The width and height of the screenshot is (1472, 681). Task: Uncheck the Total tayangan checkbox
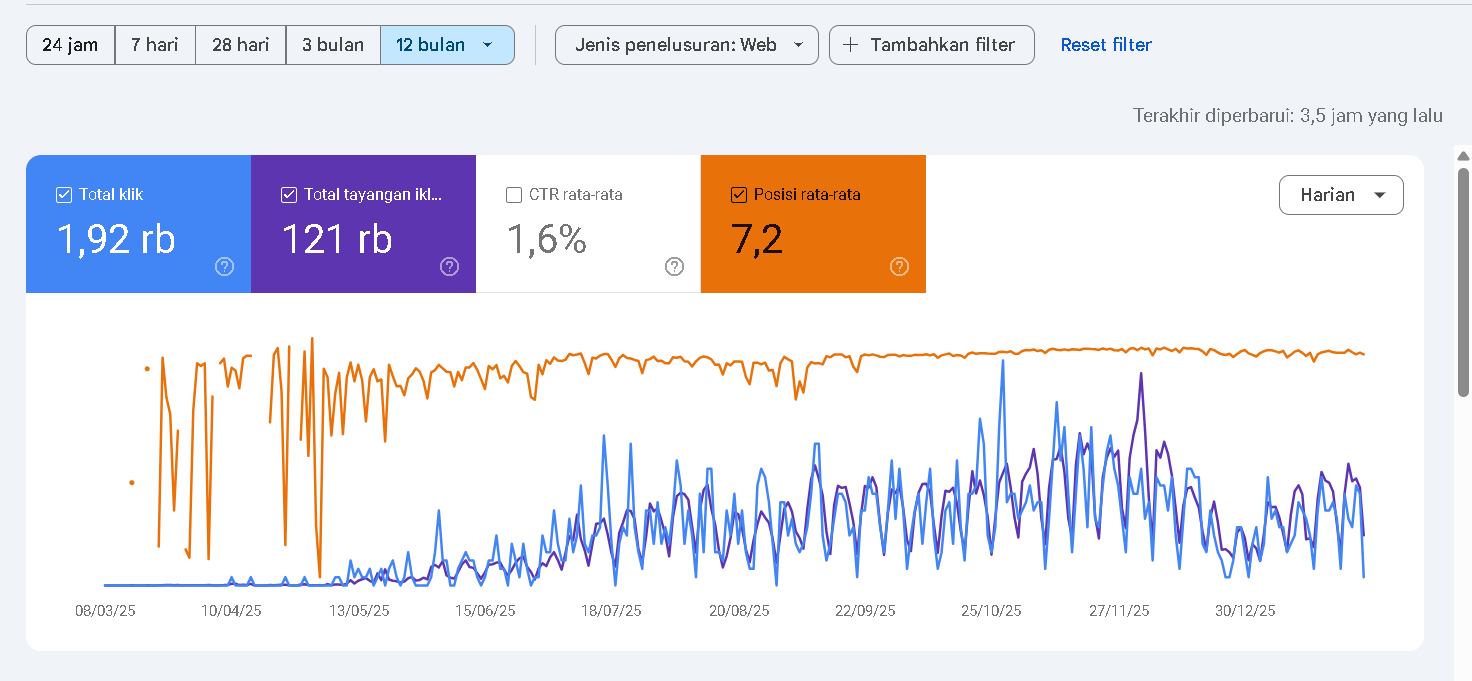tap(289, 195)
